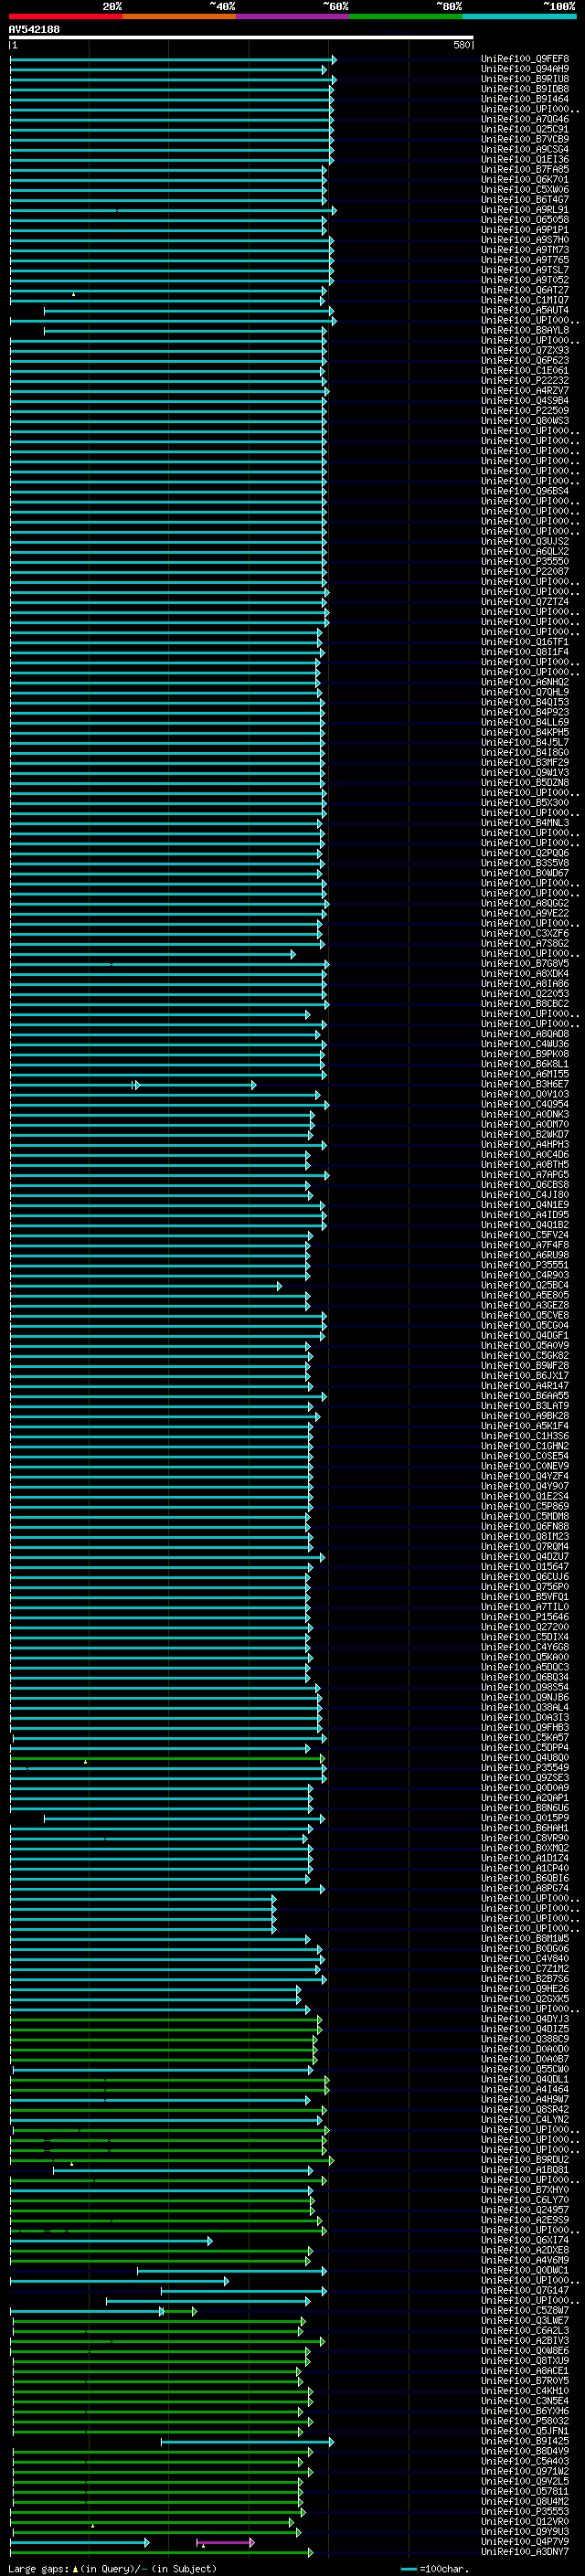Click UniRef100_Q5CVE8 hit label
Image resolution: width=585 pixels, height=2576 pixels.
coord(525,1315)
